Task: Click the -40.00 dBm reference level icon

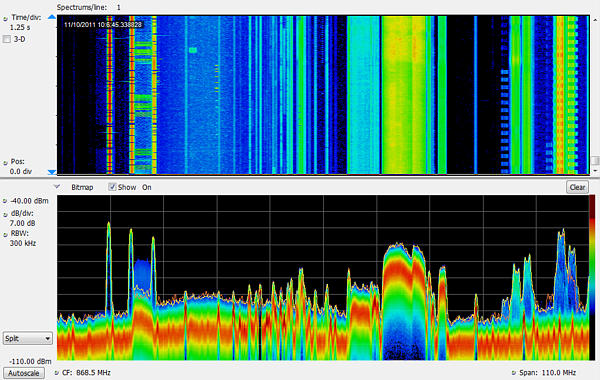Action: 5,201
